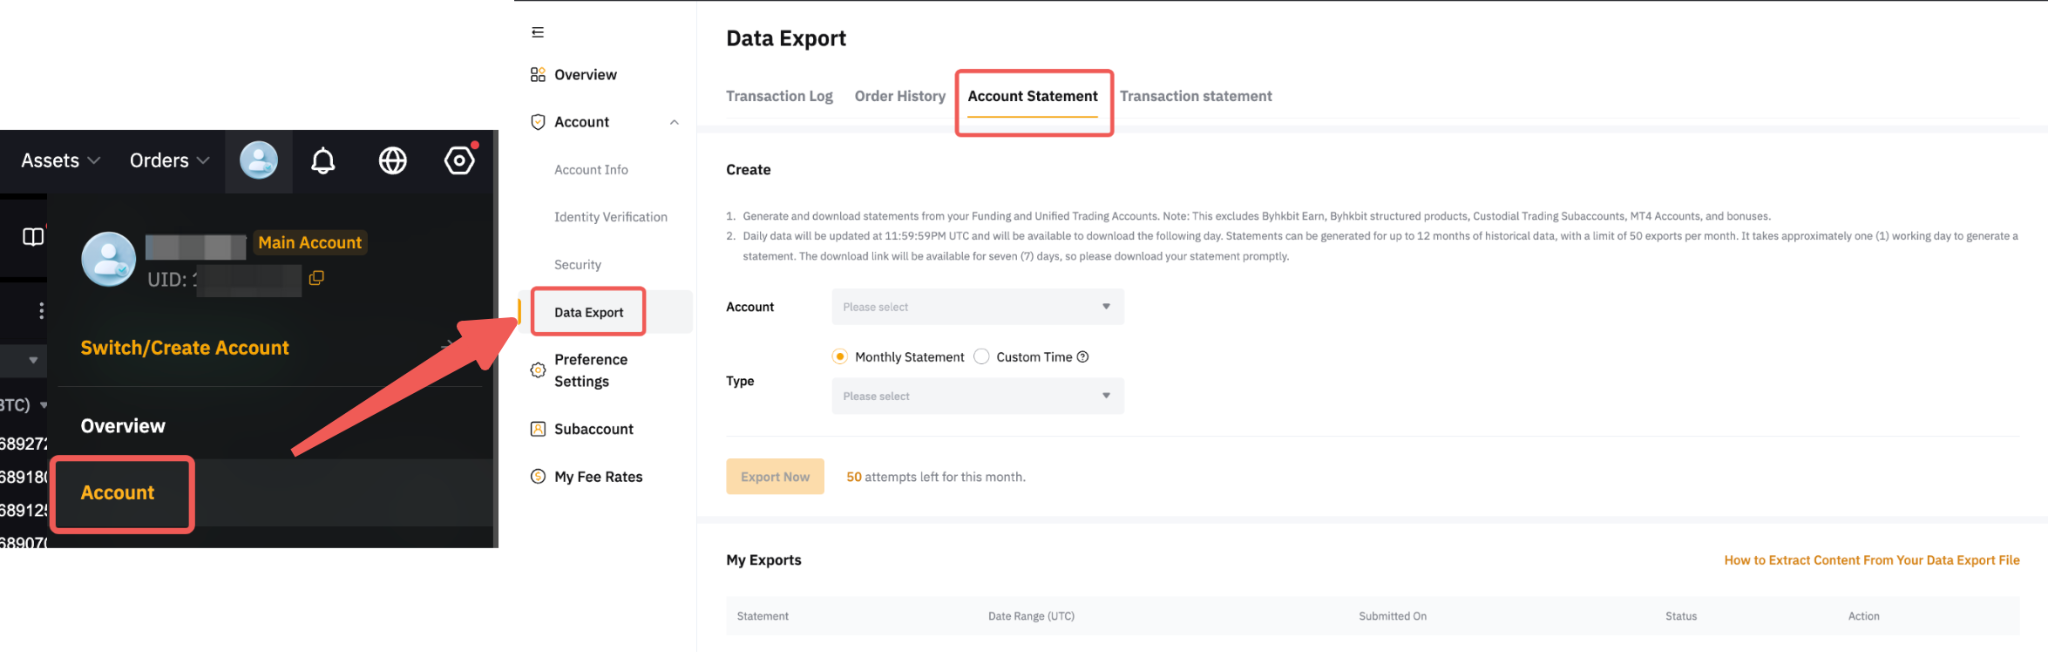Select Data Export in the sidebar
2048x652 pixels.
pyautogui.click(x=589, y=312)
